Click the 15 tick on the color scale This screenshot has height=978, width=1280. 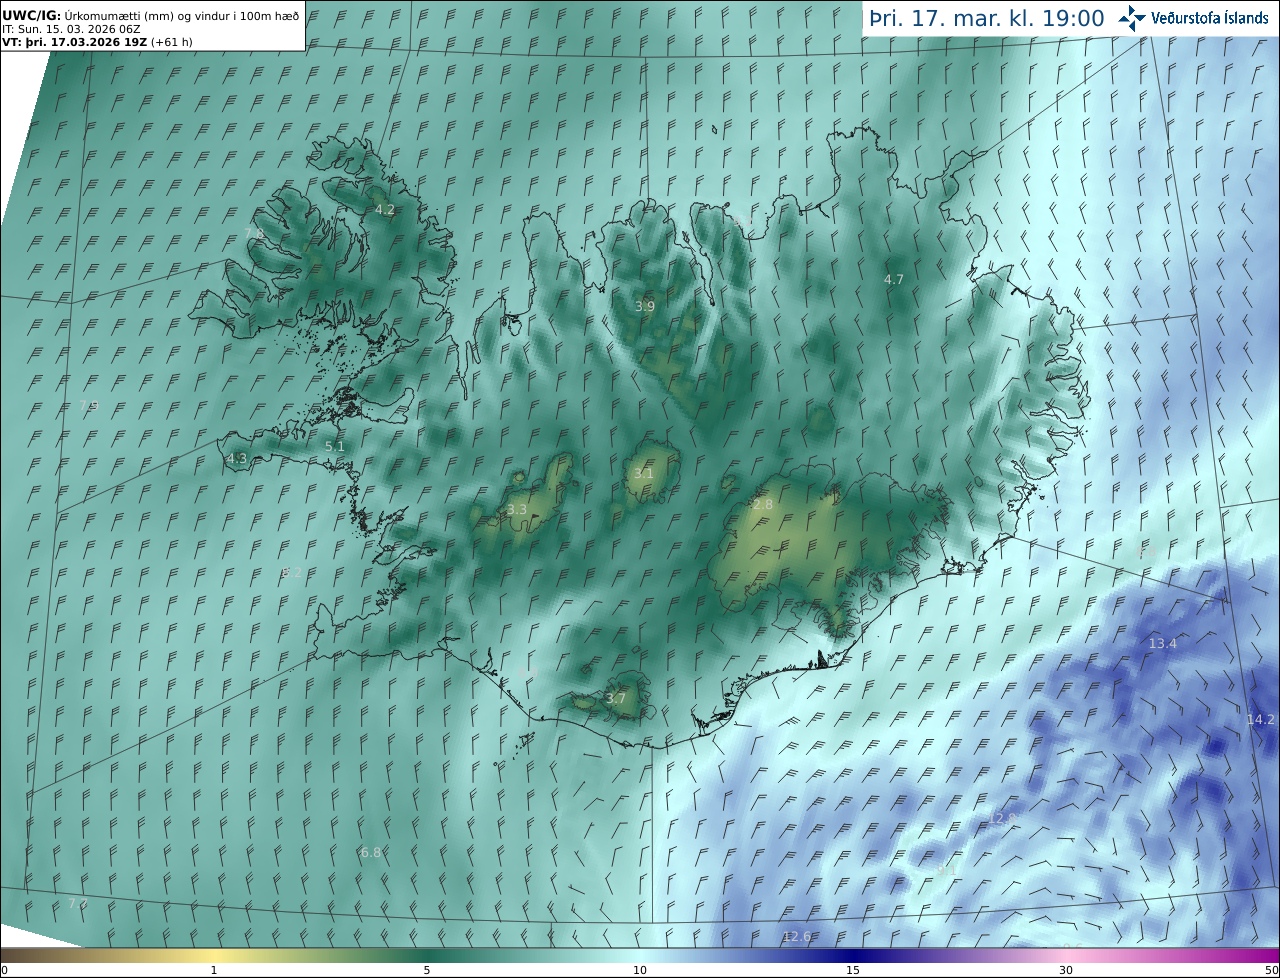point(853,970)
